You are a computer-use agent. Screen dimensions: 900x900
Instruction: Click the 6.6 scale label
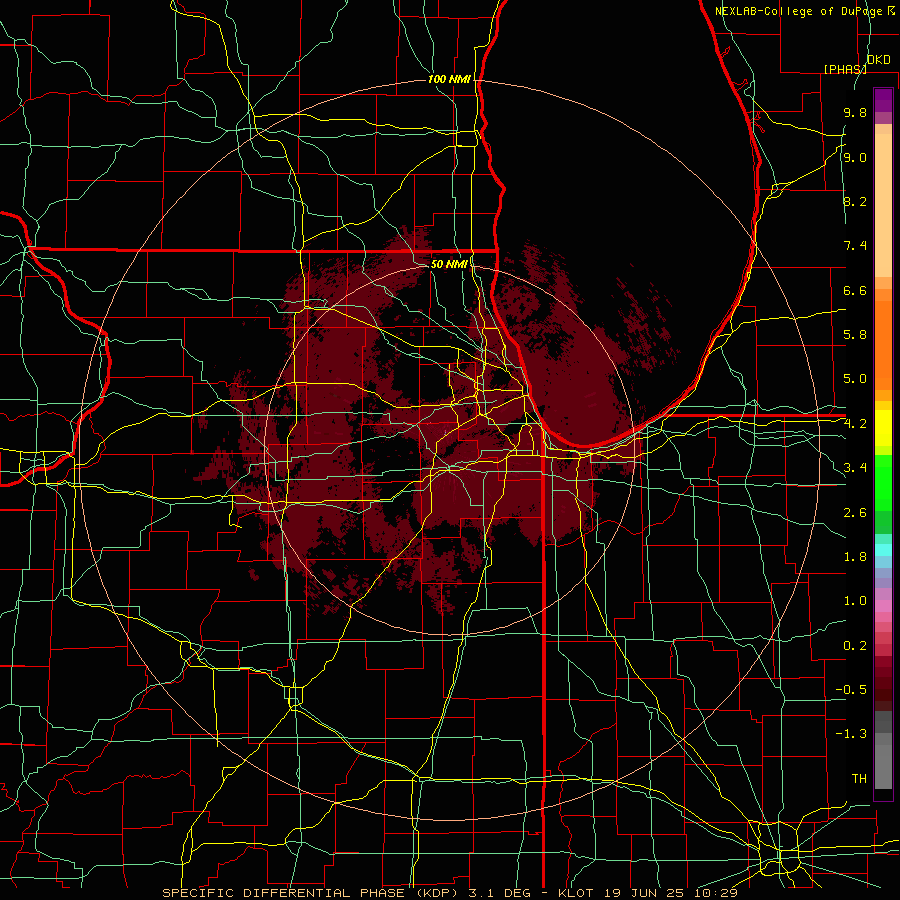[855, 290]
